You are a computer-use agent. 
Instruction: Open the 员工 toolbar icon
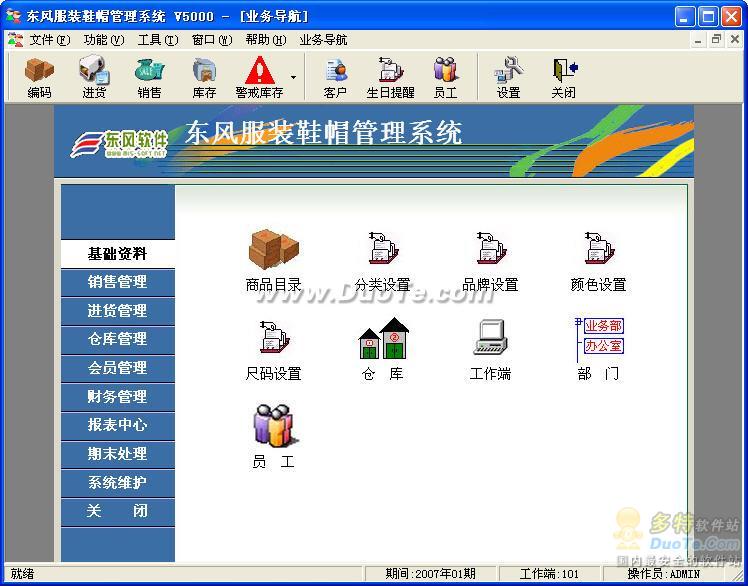point(446,77)
